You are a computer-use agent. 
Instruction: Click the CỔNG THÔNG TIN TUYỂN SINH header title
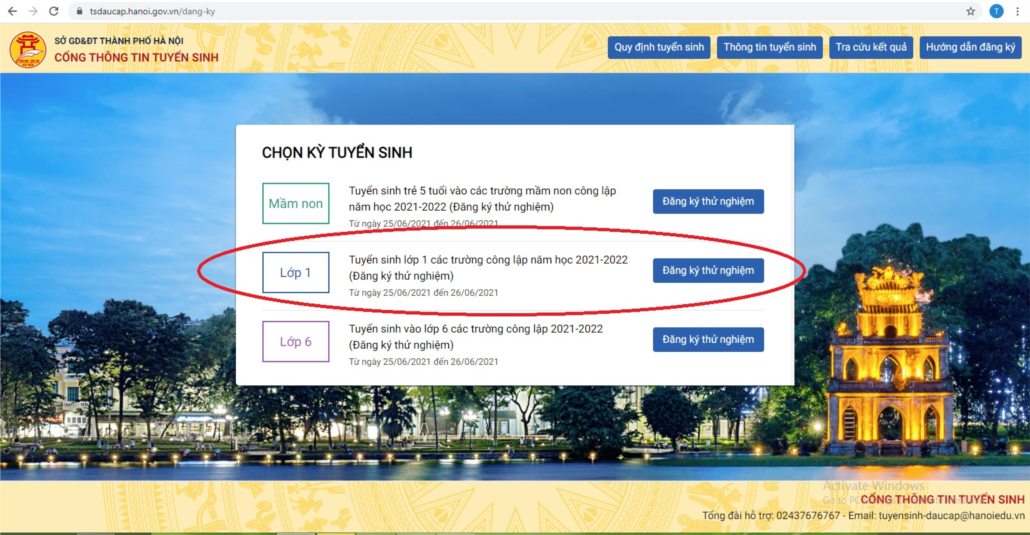coord(136,57)
